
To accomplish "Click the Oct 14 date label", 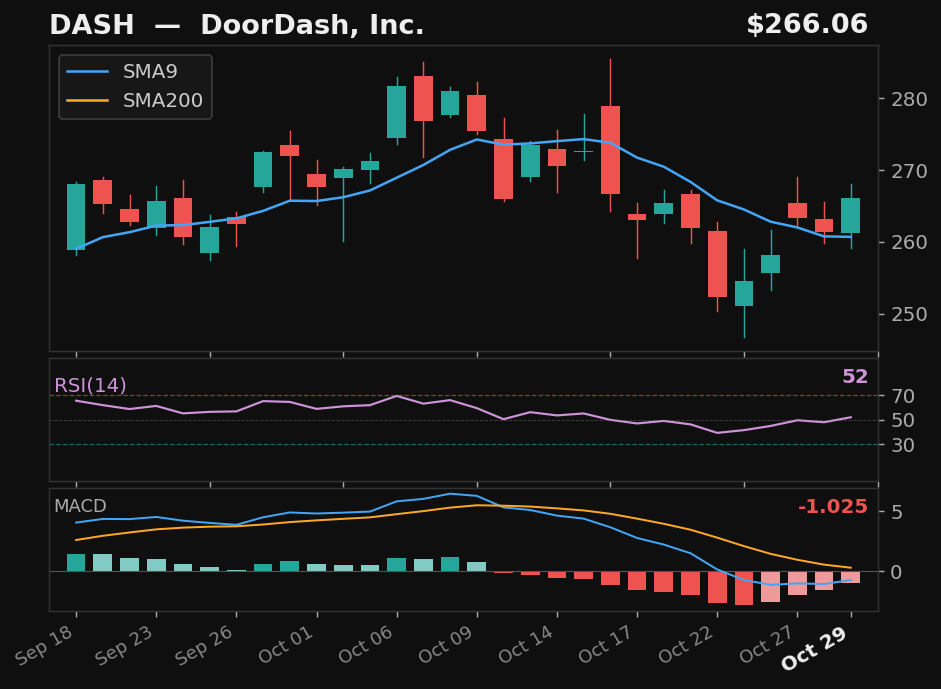I will tap(526, 644).
